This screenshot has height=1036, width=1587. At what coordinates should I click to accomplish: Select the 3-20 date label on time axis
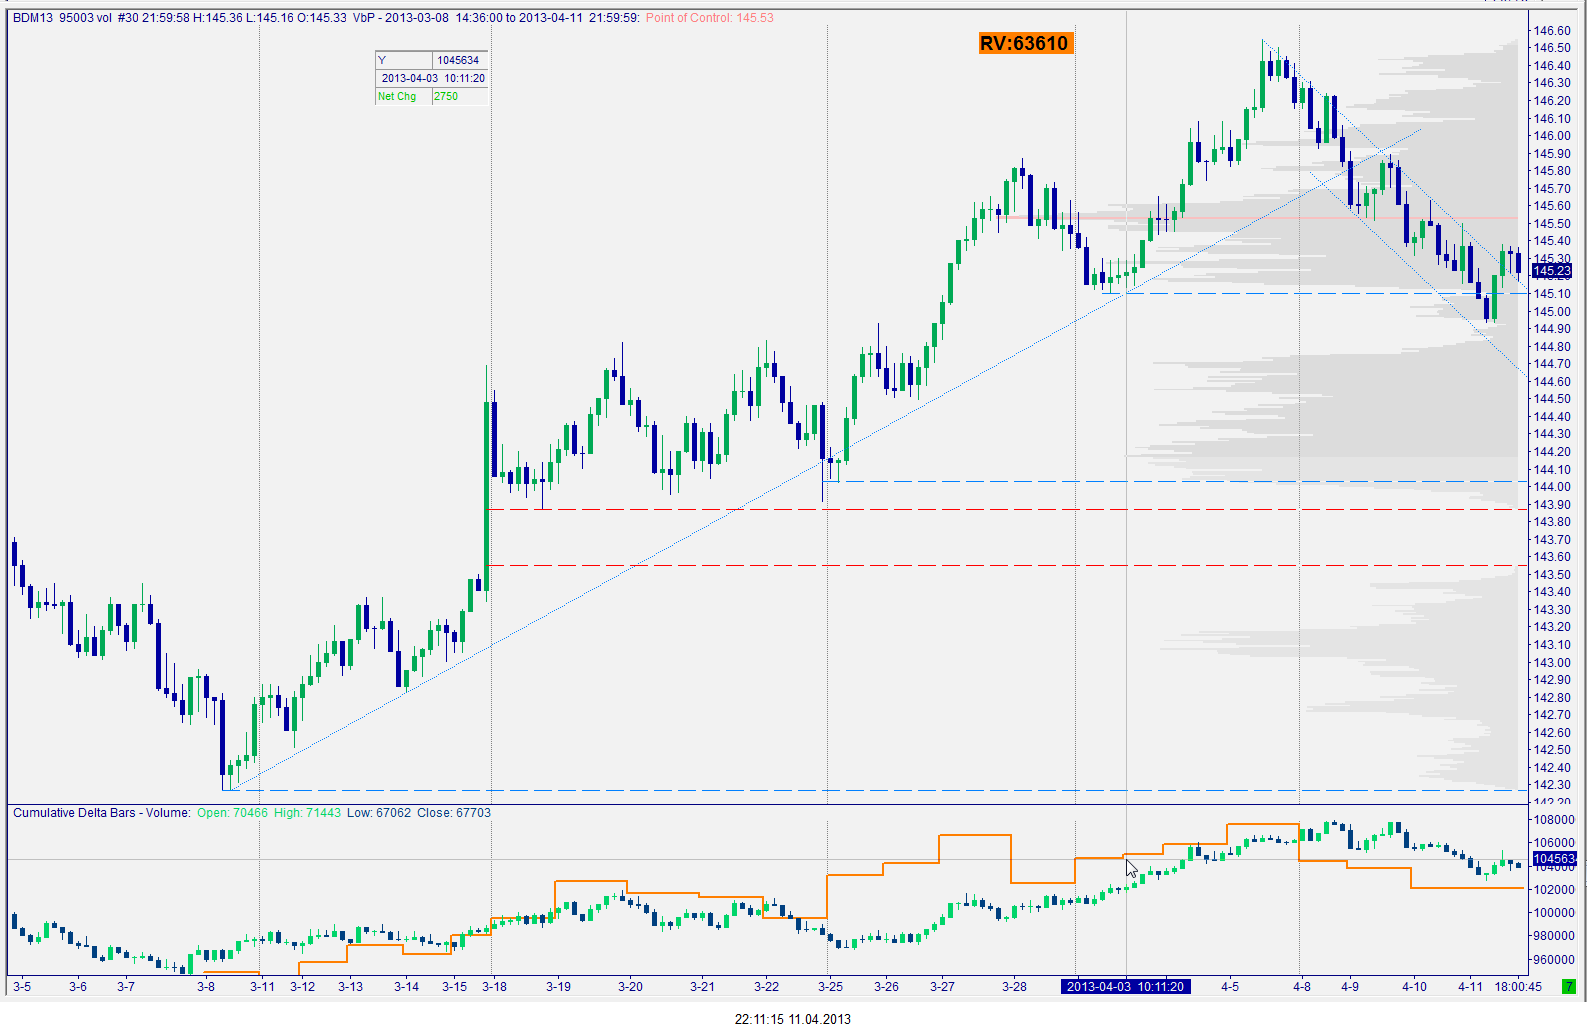630,987
